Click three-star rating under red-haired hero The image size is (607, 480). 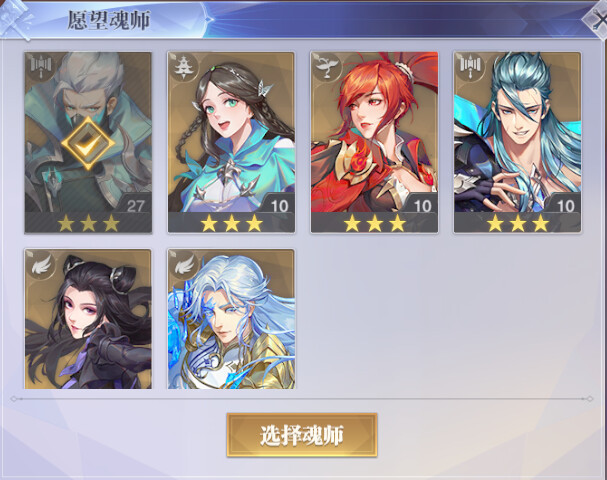pos(375,223)
